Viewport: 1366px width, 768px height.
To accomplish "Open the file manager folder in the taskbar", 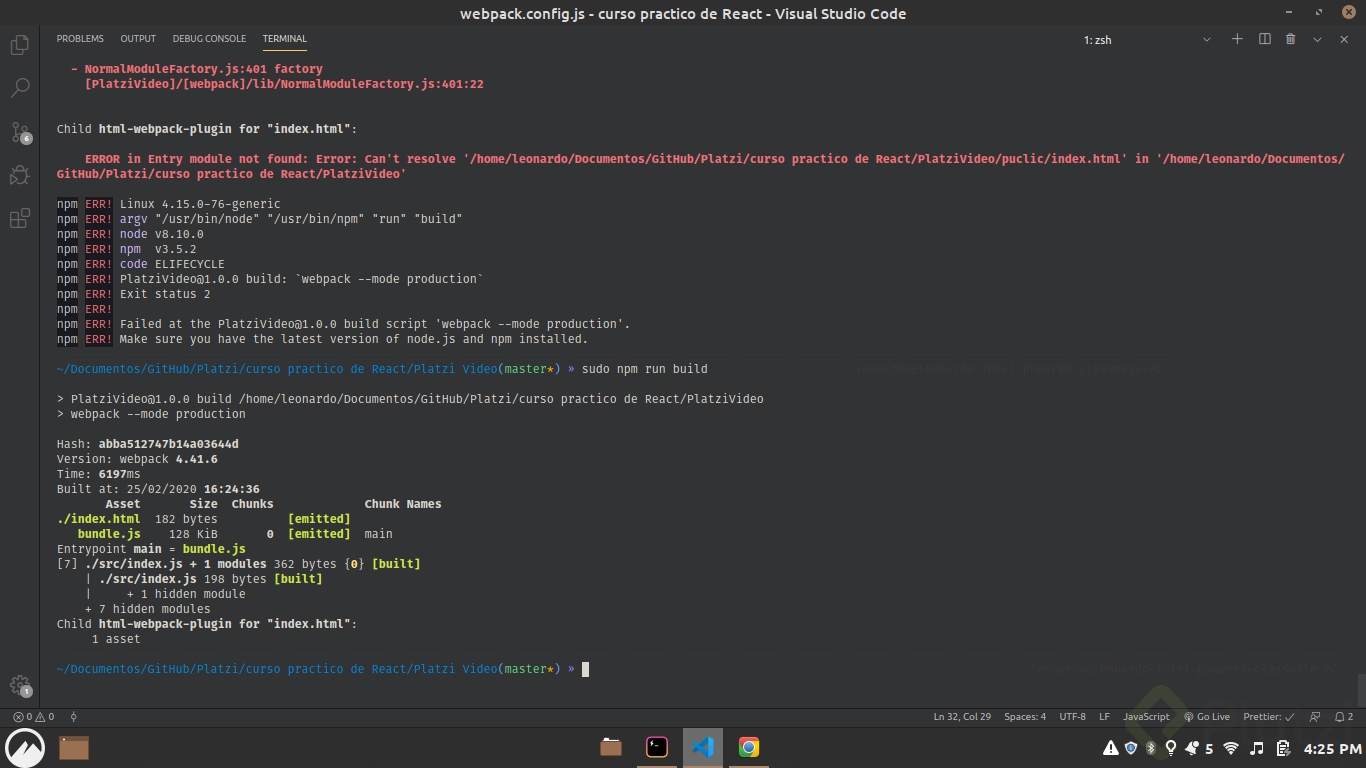I will 611,747.
